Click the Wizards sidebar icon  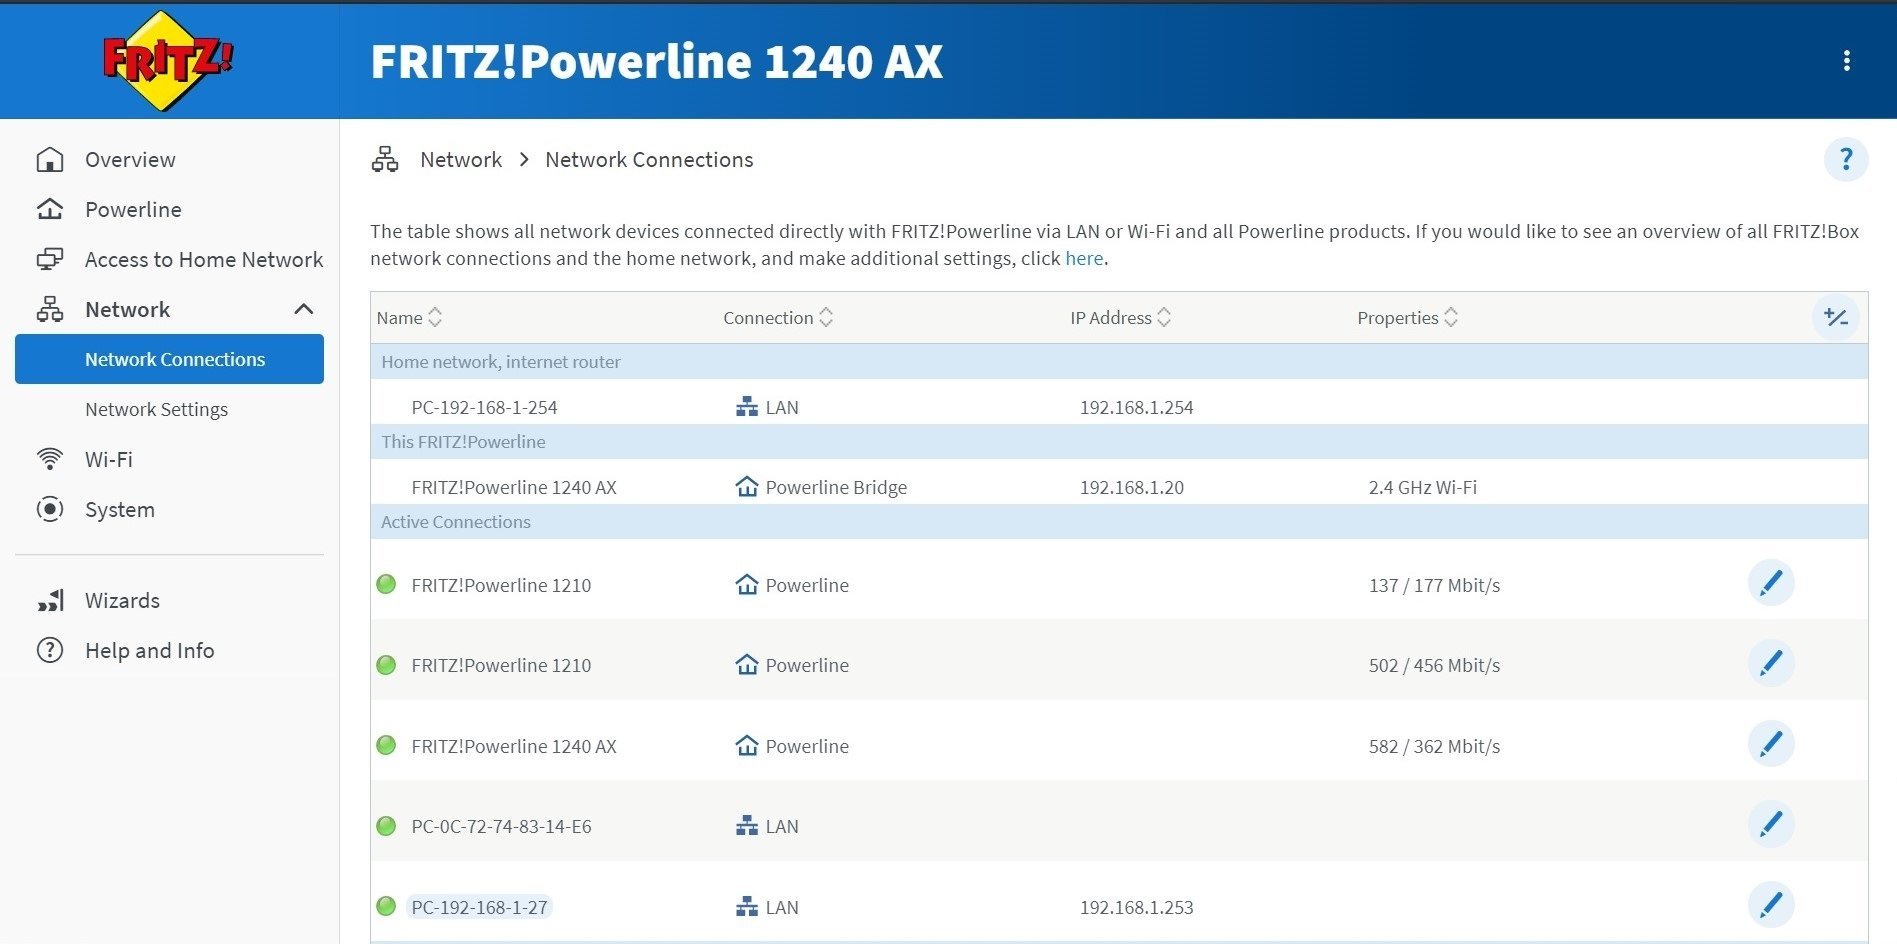tap(50, 601)
